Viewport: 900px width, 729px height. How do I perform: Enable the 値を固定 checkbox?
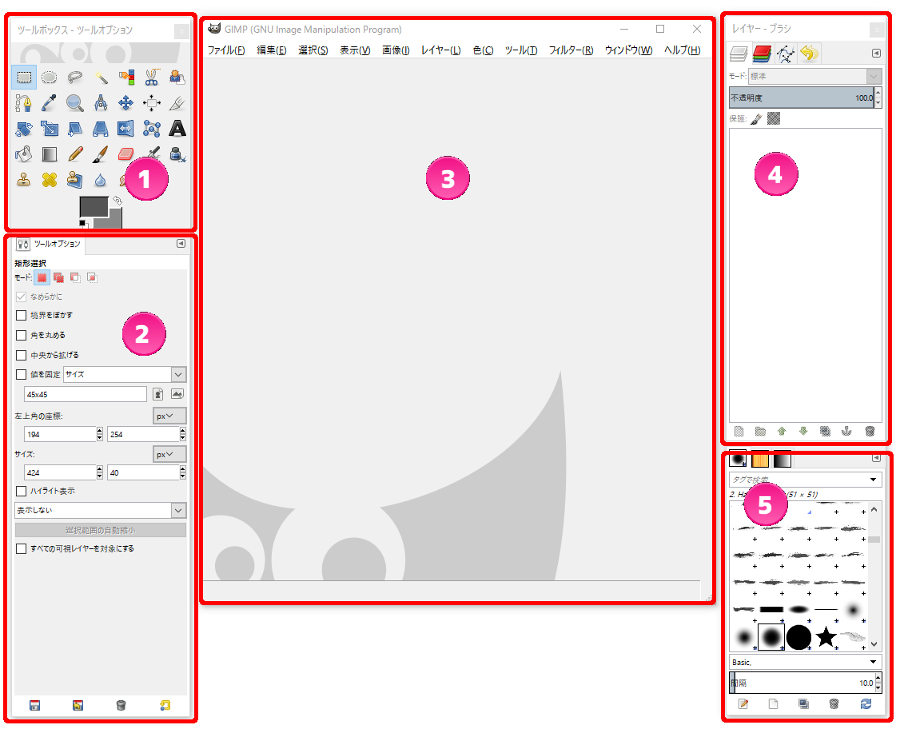21,374
